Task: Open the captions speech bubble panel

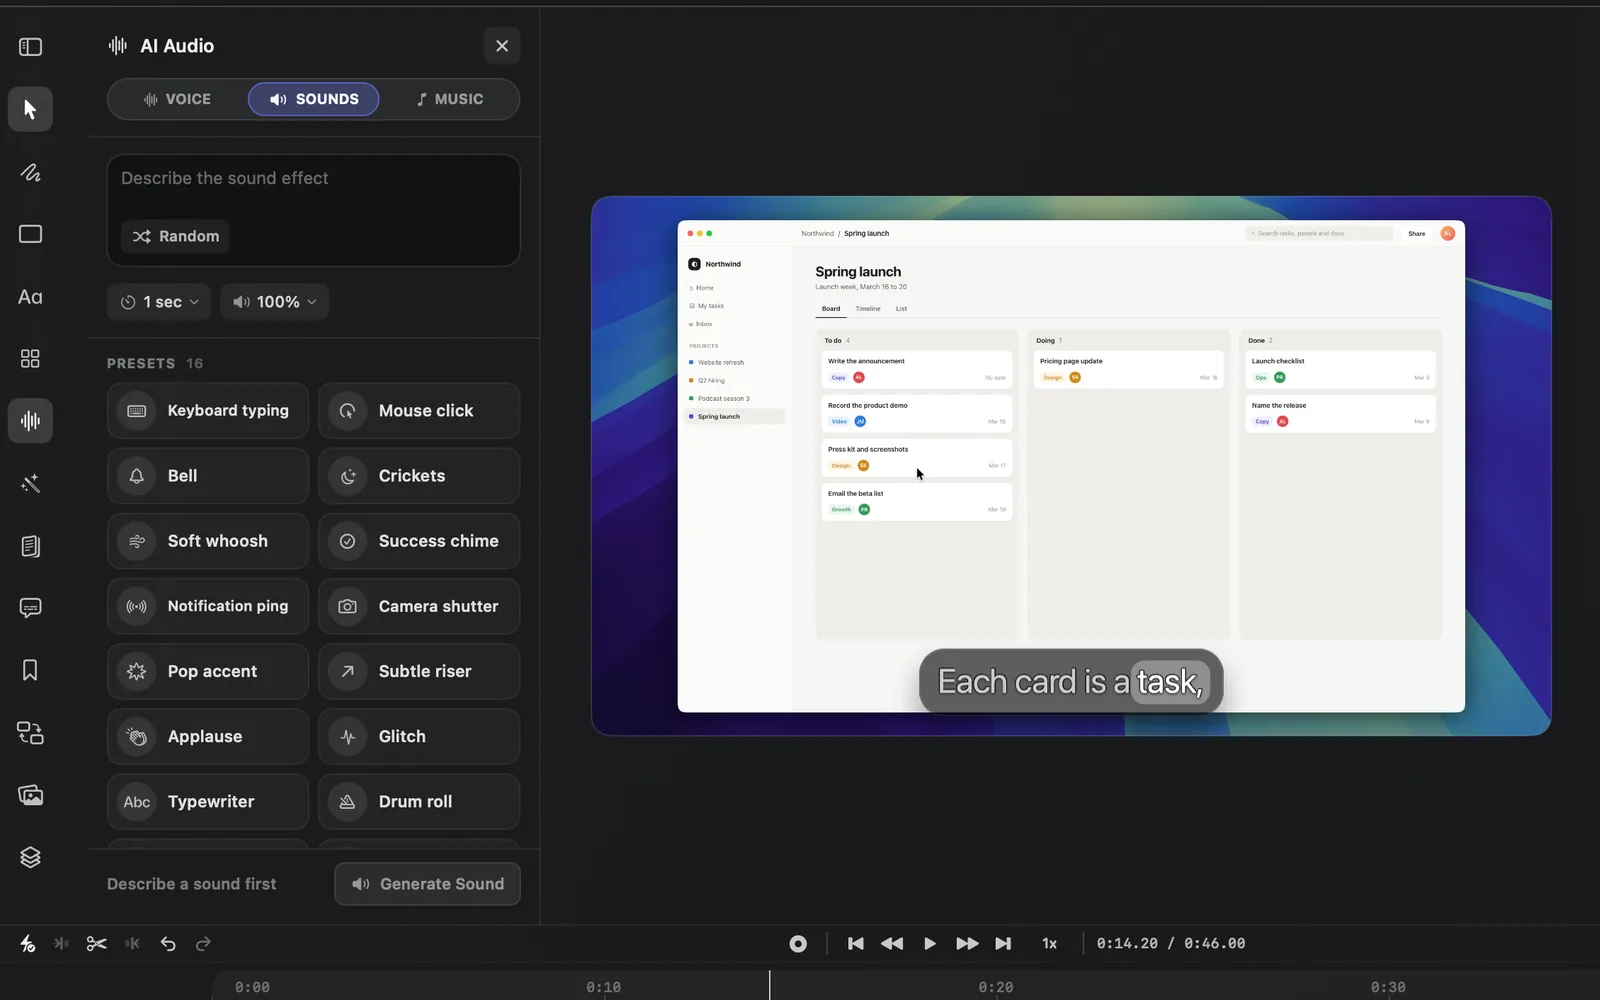Action: pyautogui.click(x=30, y=608)
